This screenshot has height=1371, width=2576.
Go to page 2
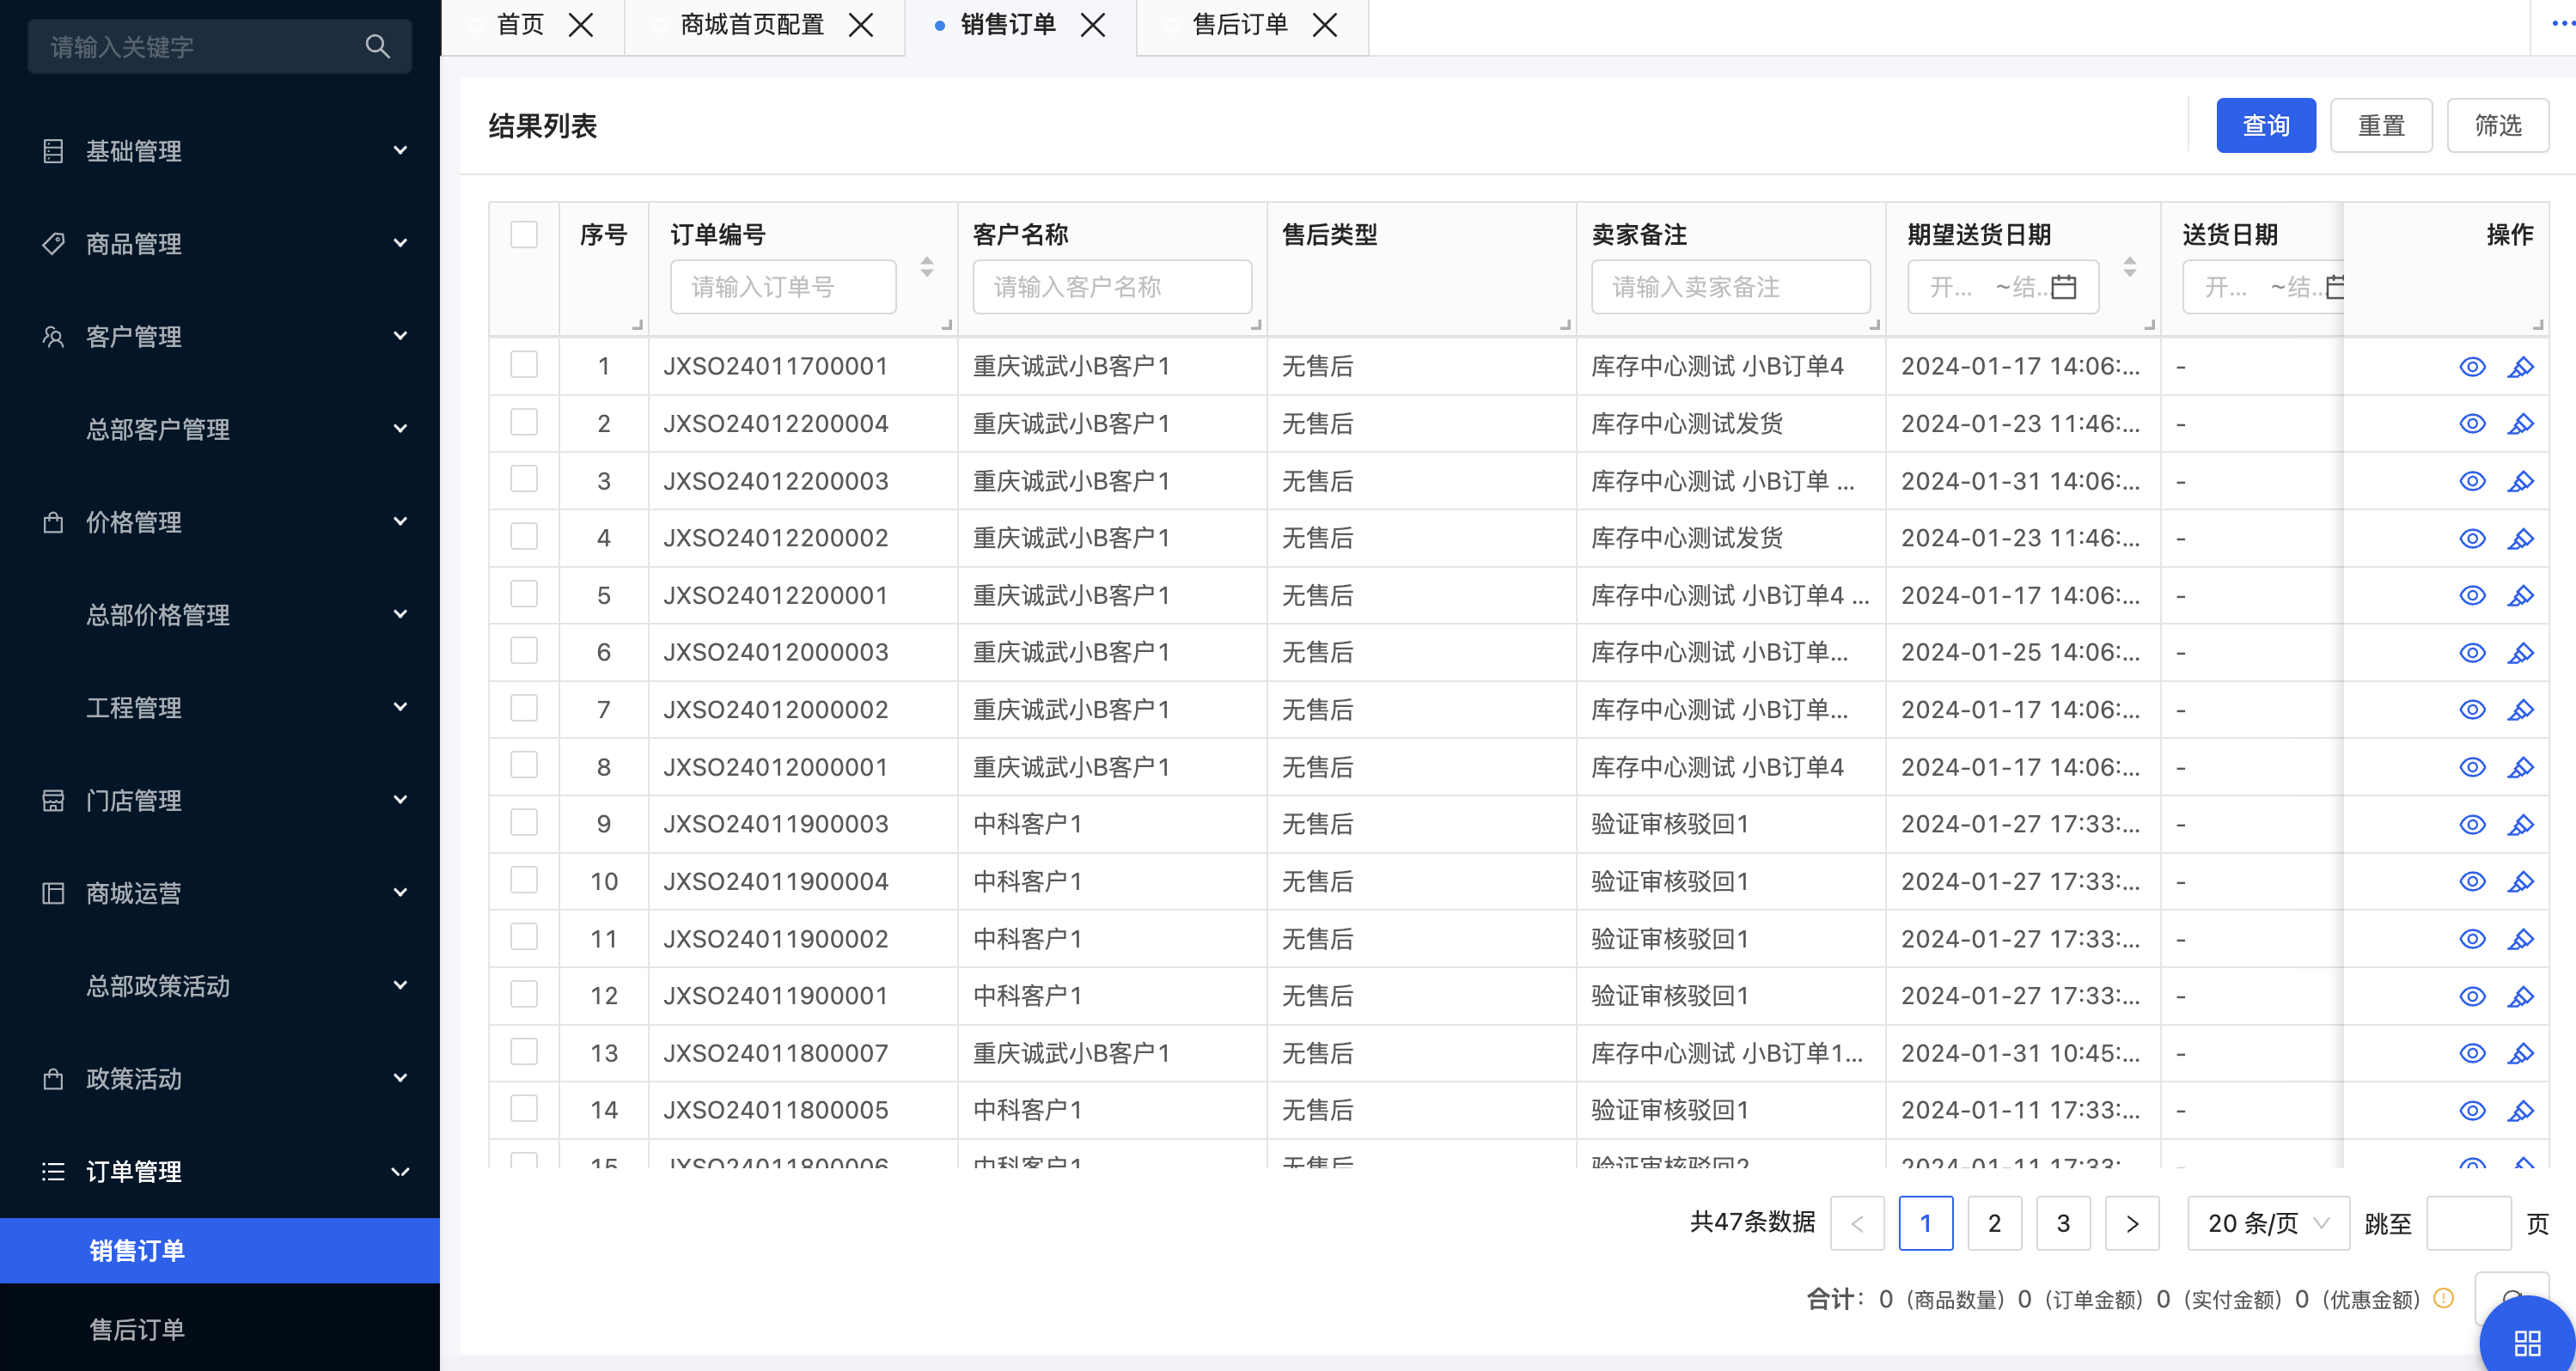click(x=1994, y=1223)
